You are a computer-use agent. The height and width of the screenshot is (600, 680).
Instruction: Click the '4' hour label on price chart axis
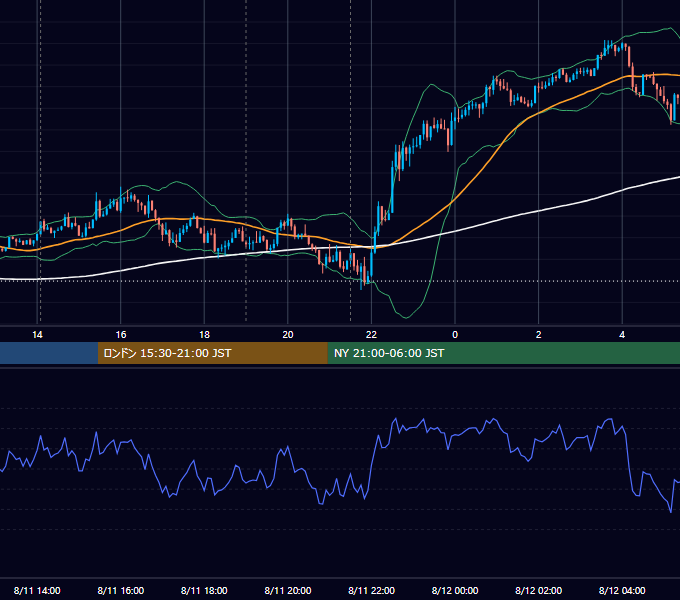tap(622, 335)
